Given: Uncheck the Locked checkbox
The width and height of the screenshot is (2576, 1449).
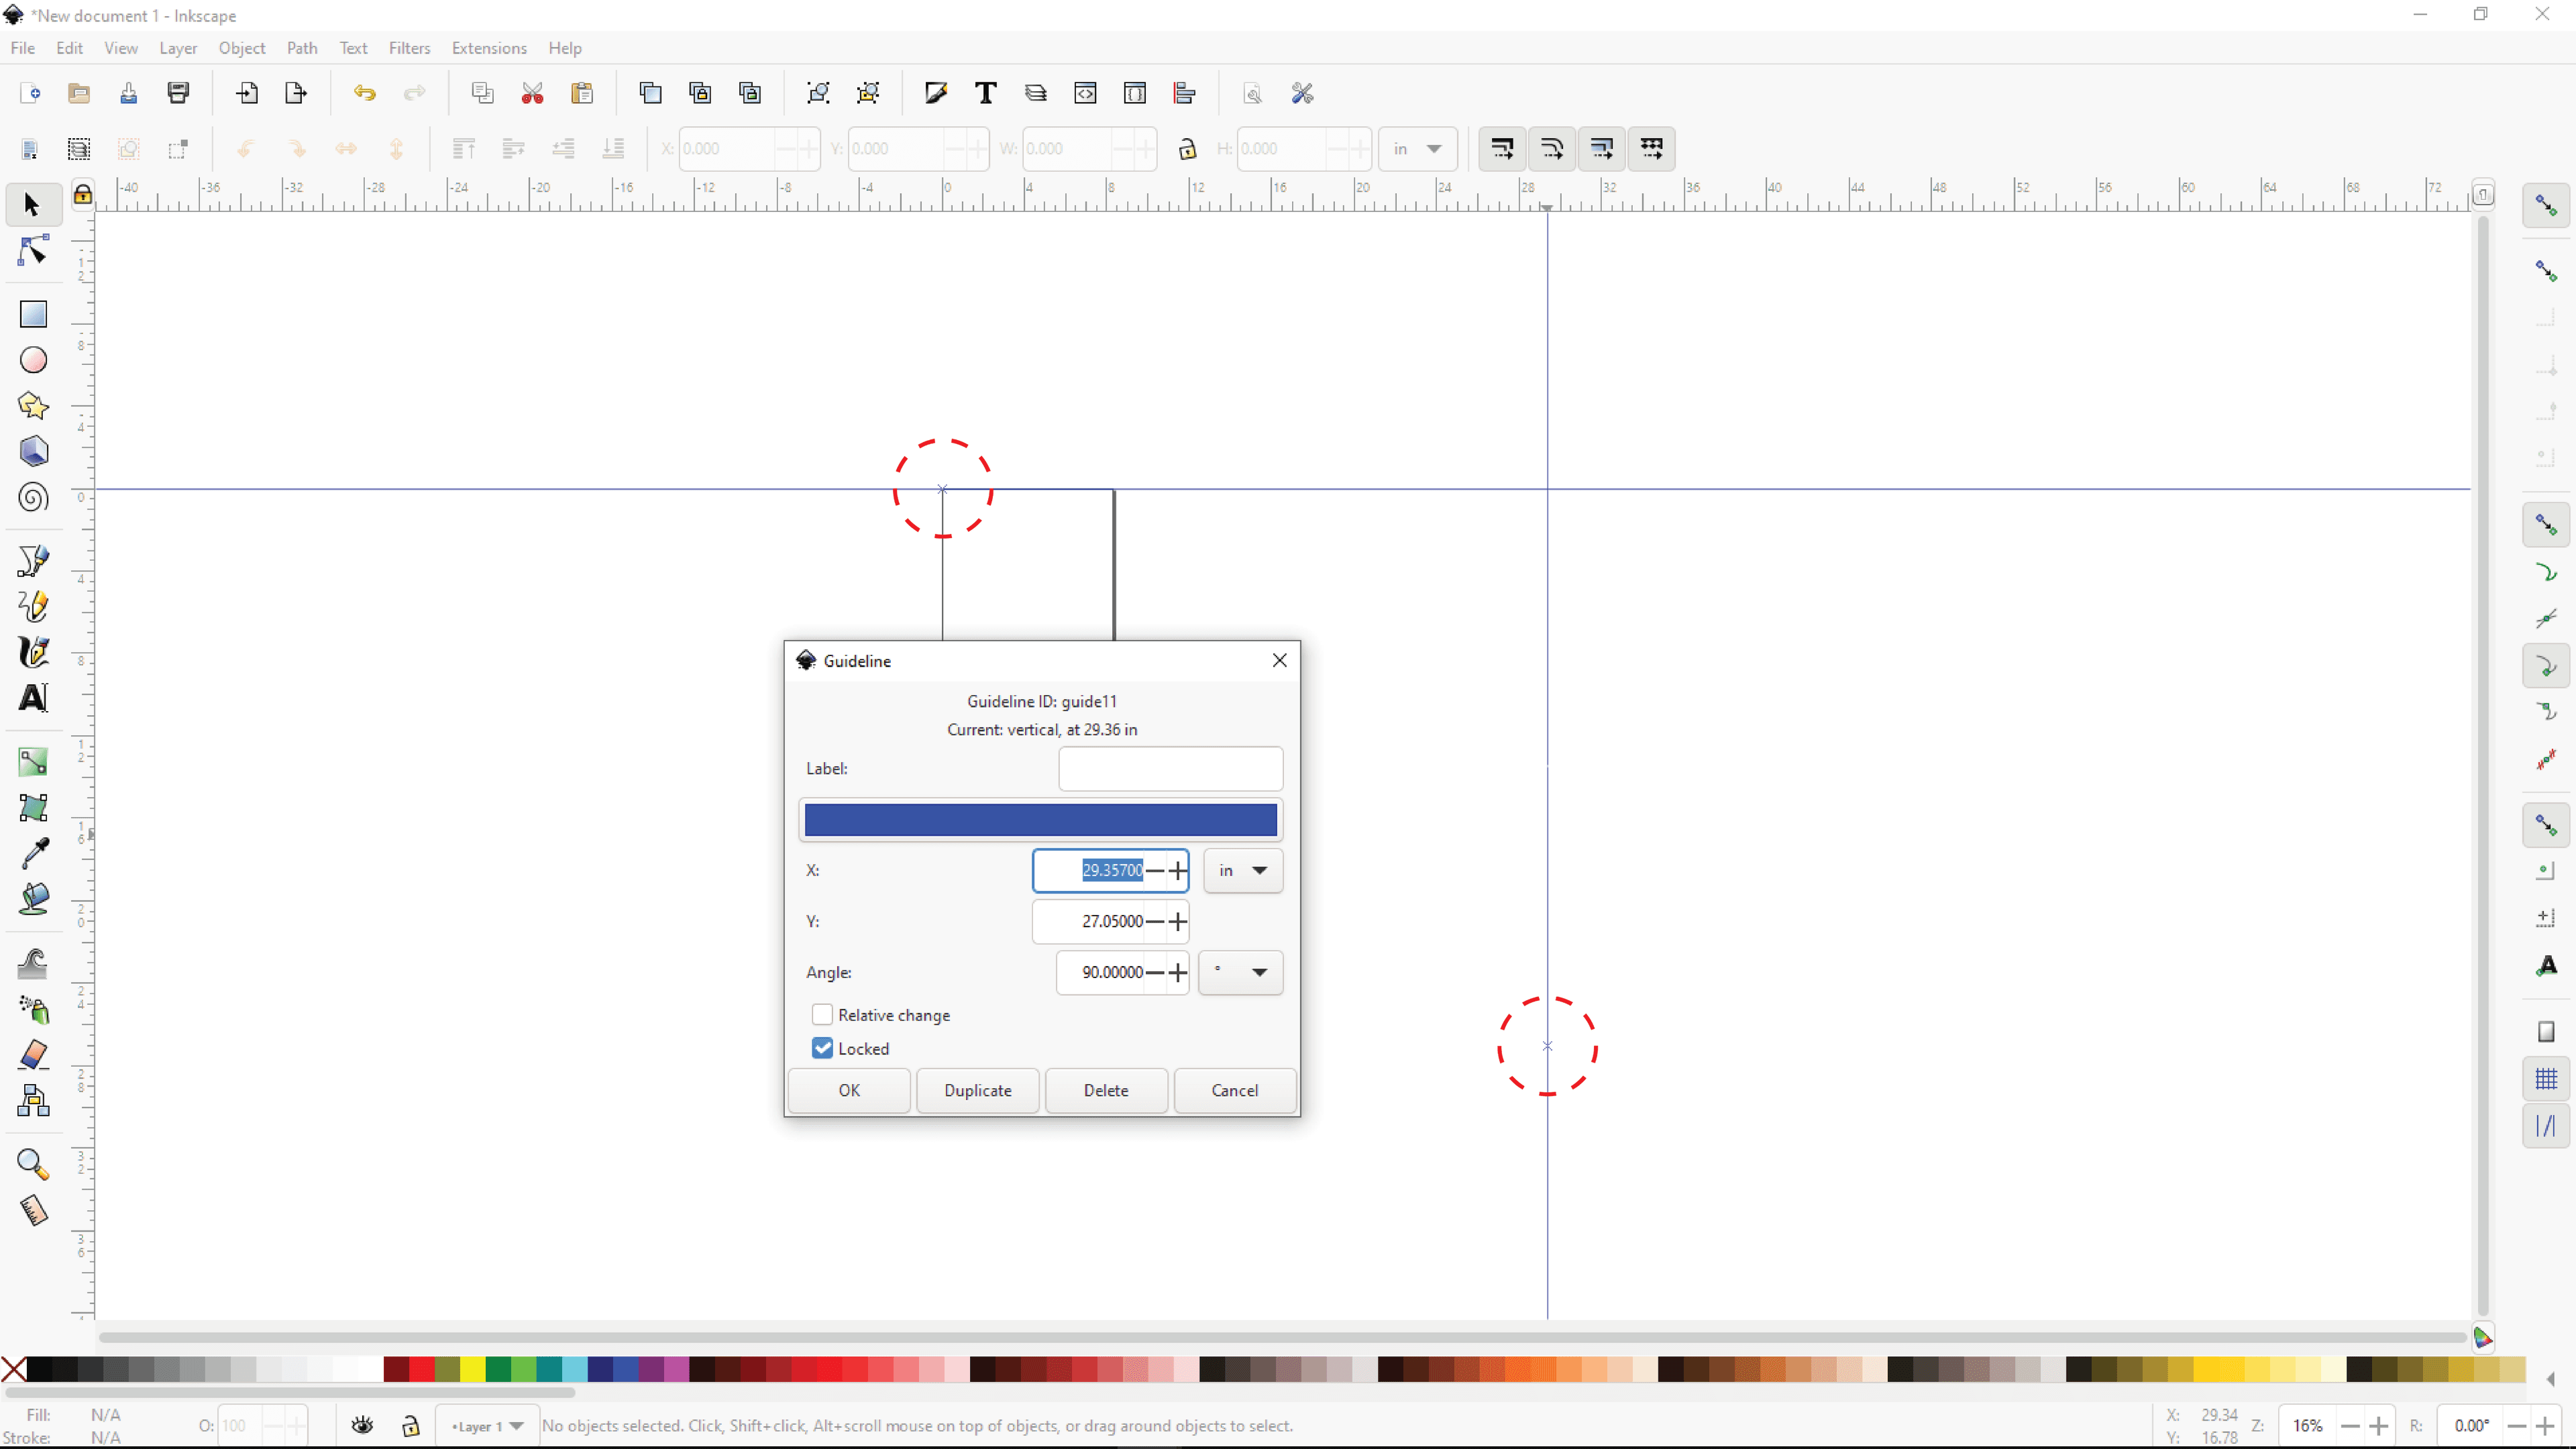Looking at the screenshot, I should 822,1048.
